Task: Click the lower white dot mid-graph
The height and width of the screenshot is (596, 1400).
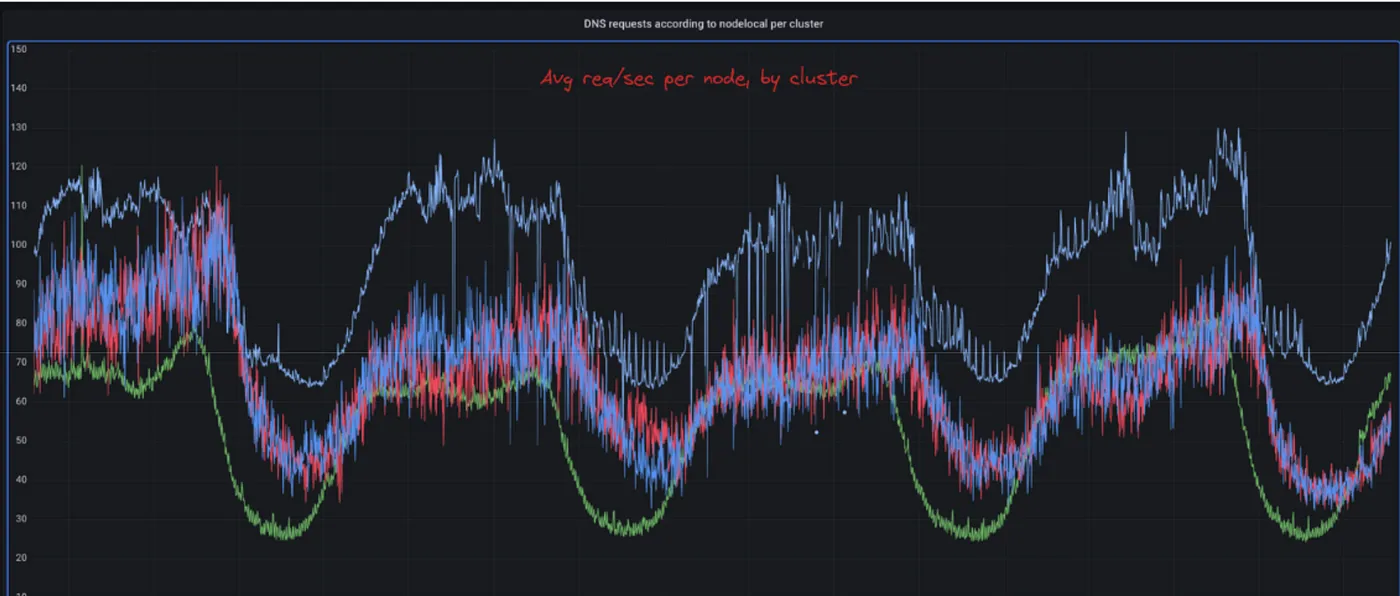Action: [x=816, y=432]
